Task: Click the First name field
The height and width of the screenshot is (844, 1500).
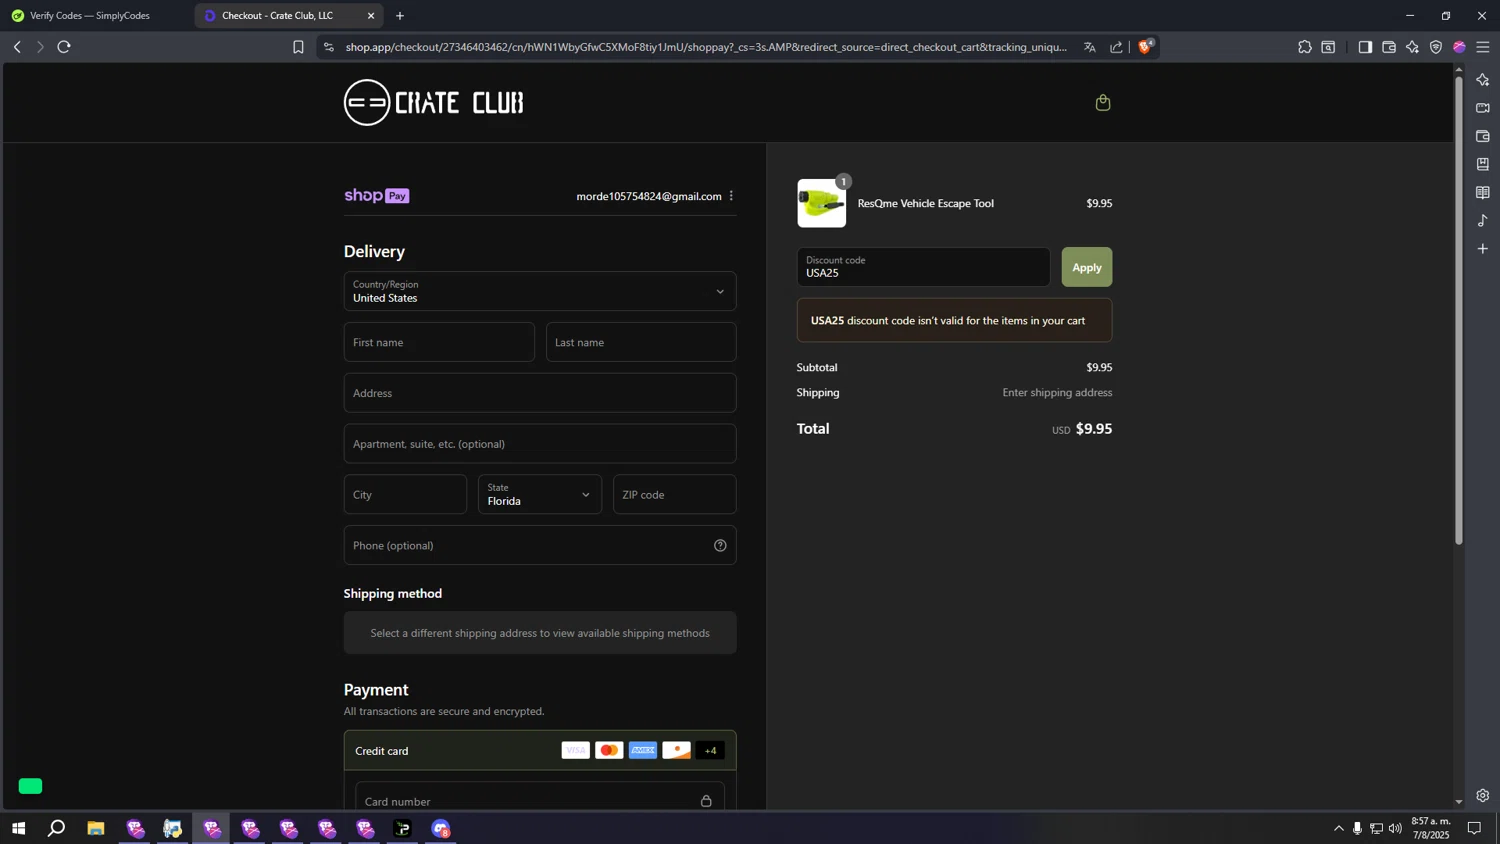Action: 439,342
